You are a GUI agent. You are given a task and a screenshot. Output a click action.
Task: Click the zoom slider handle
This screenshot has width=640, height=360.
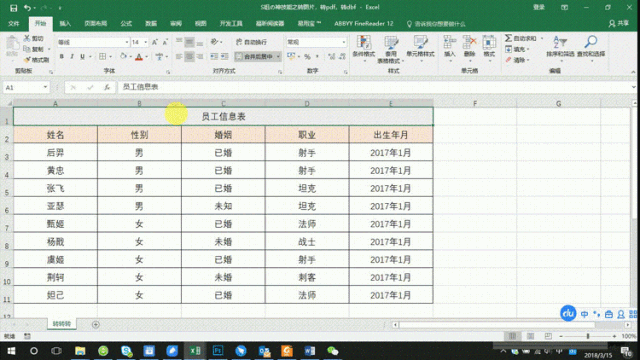588,336
